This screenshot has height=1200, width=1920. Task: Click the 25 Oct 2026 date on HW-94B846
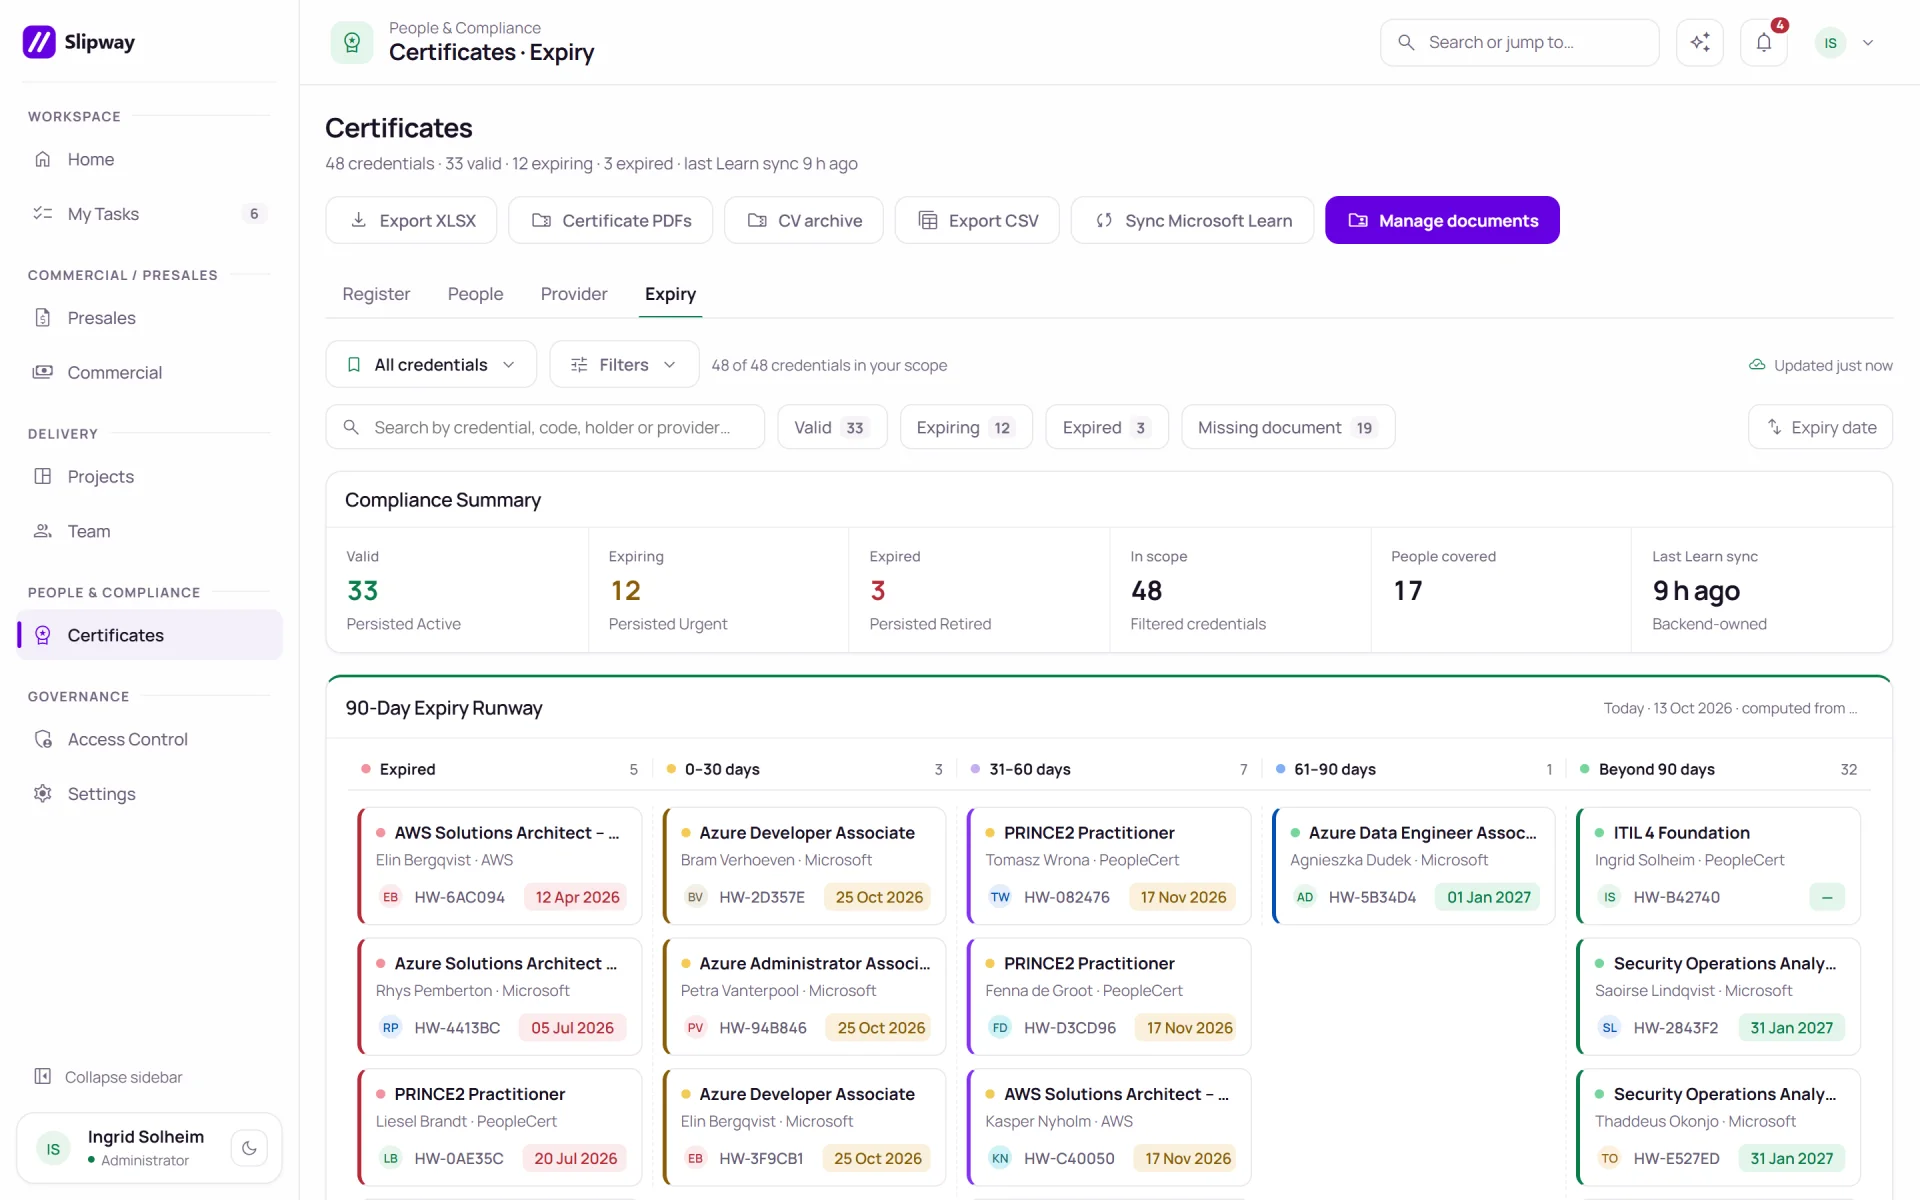pos(881,1028)
